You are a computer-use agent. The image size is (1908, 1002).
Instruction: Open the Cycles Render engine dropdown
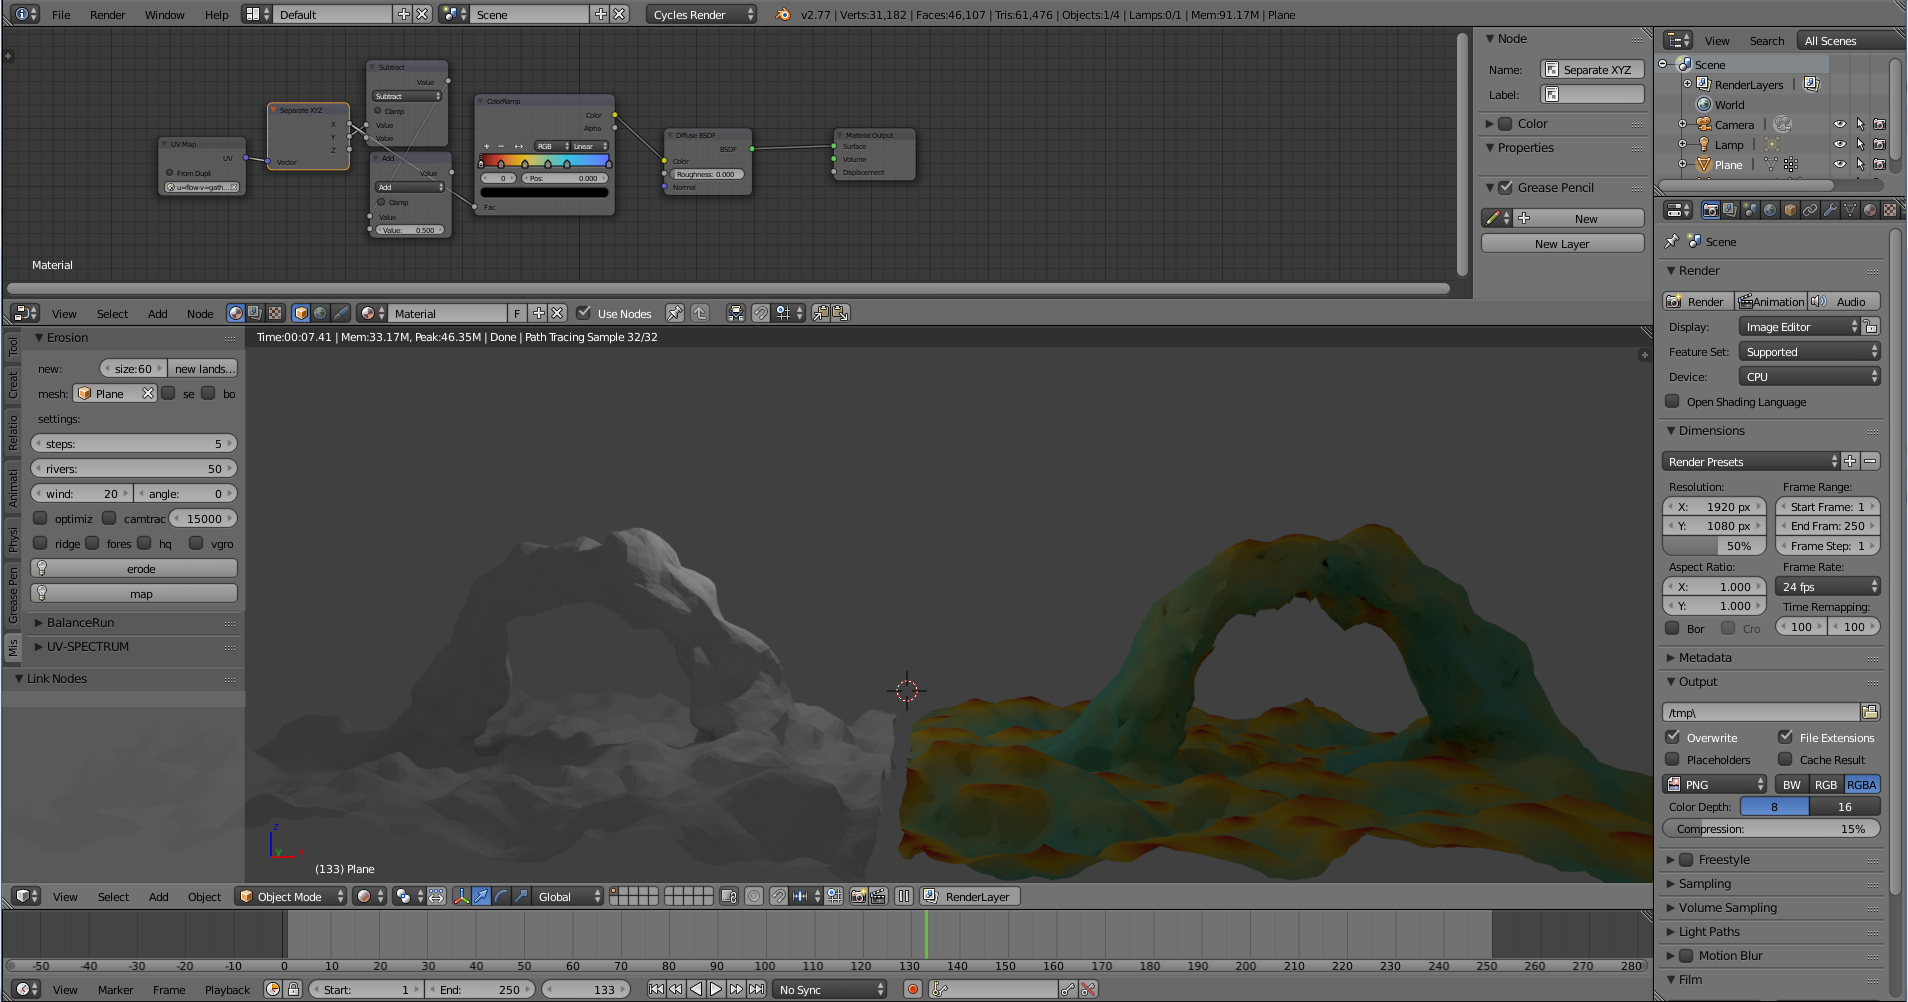tap(702, 15)
